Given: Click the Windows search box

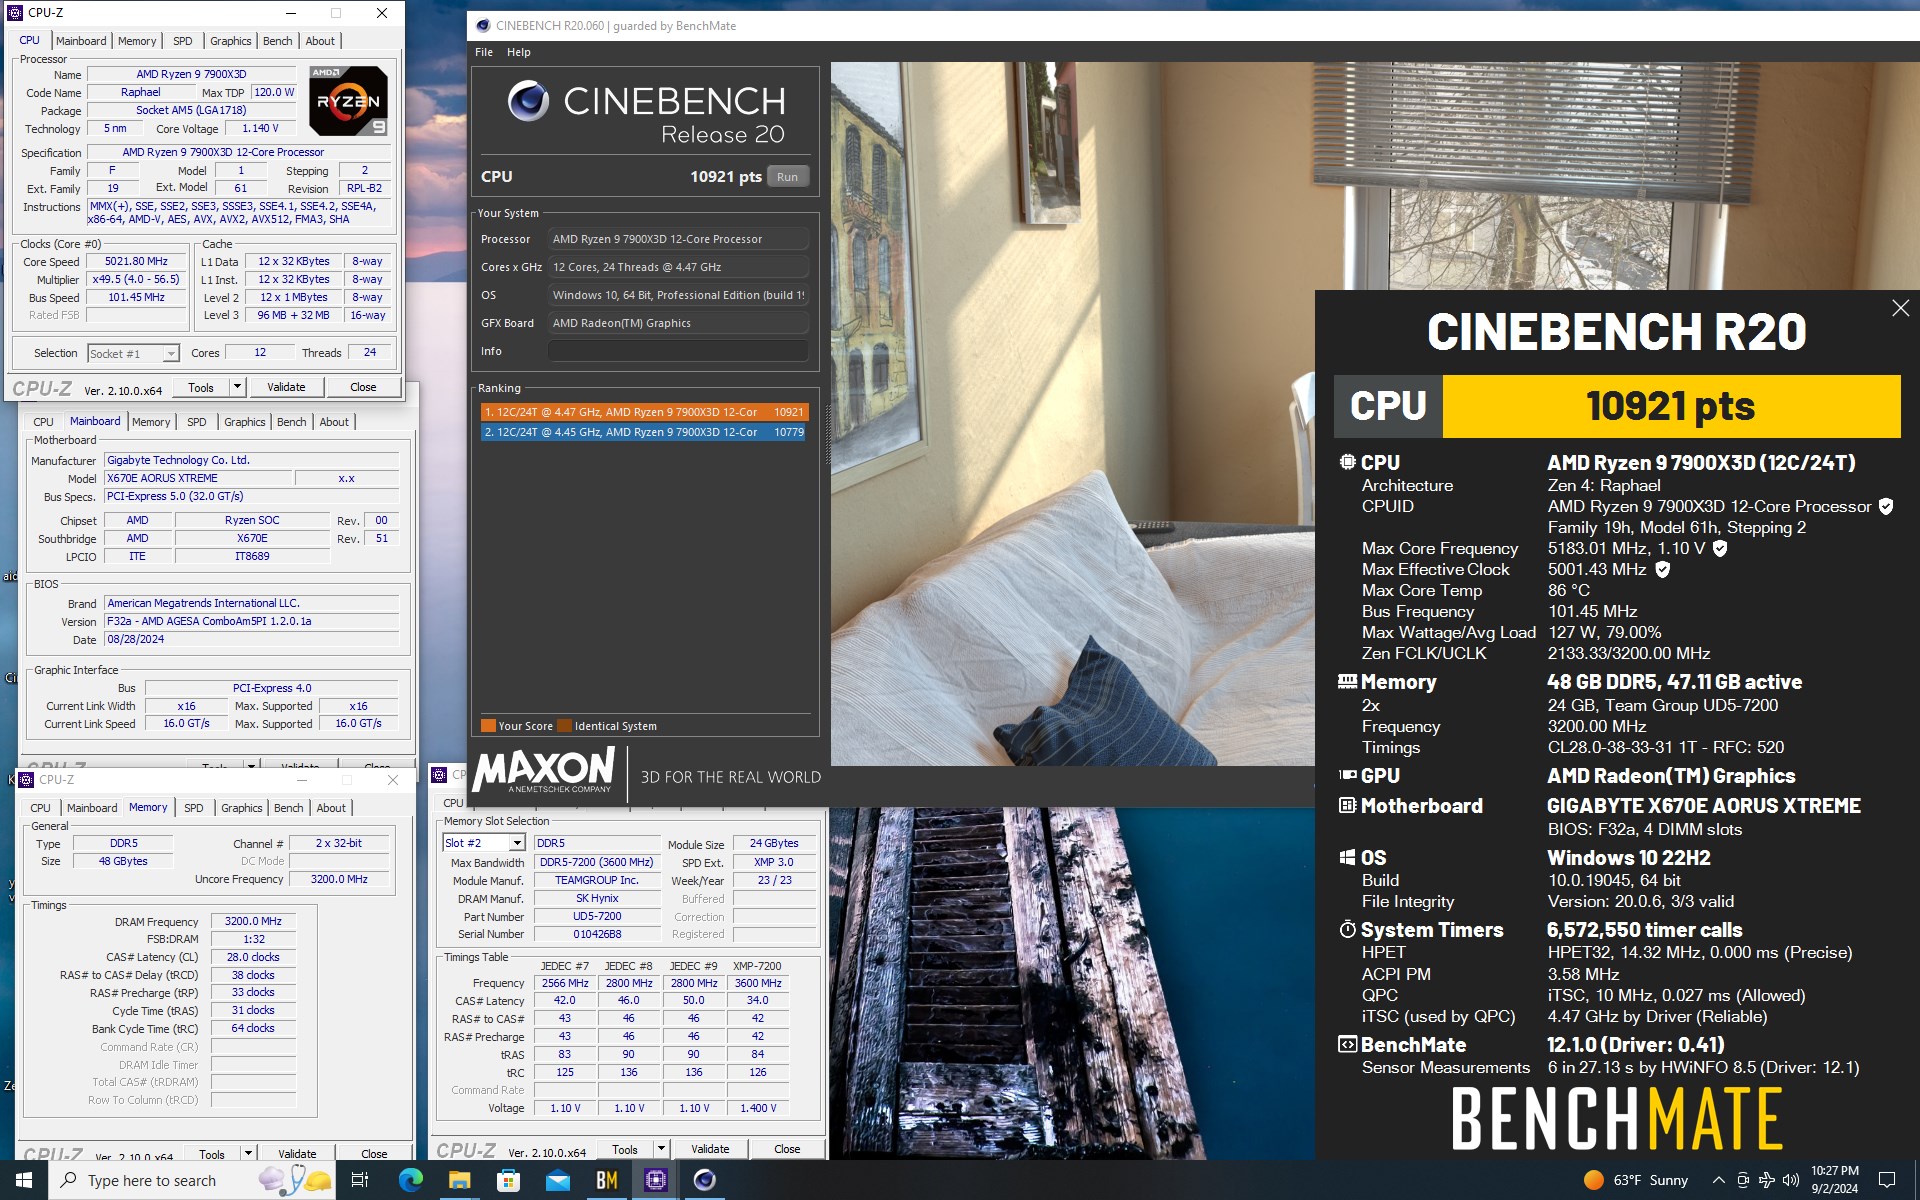Looking at the screenshot, I should (190, 1180).
